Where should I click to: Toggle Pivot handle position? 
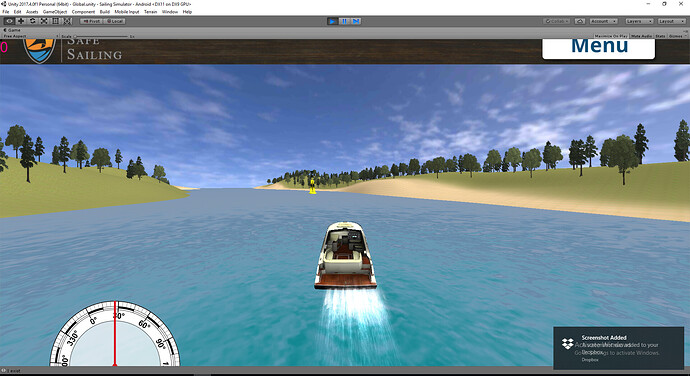[x=92, y=21]
